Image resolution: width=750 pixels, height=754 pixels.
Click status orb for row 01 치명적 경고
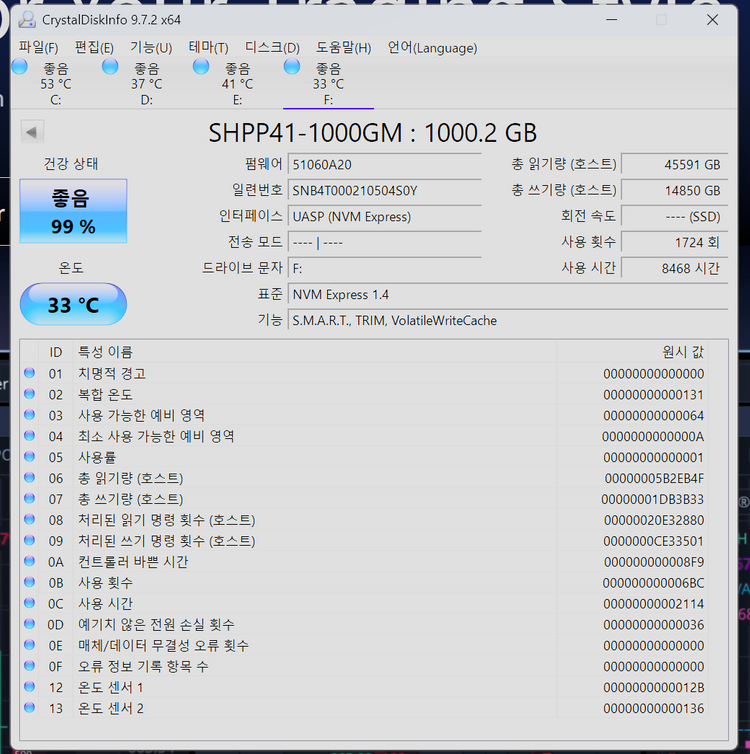(x=29, y=373)
